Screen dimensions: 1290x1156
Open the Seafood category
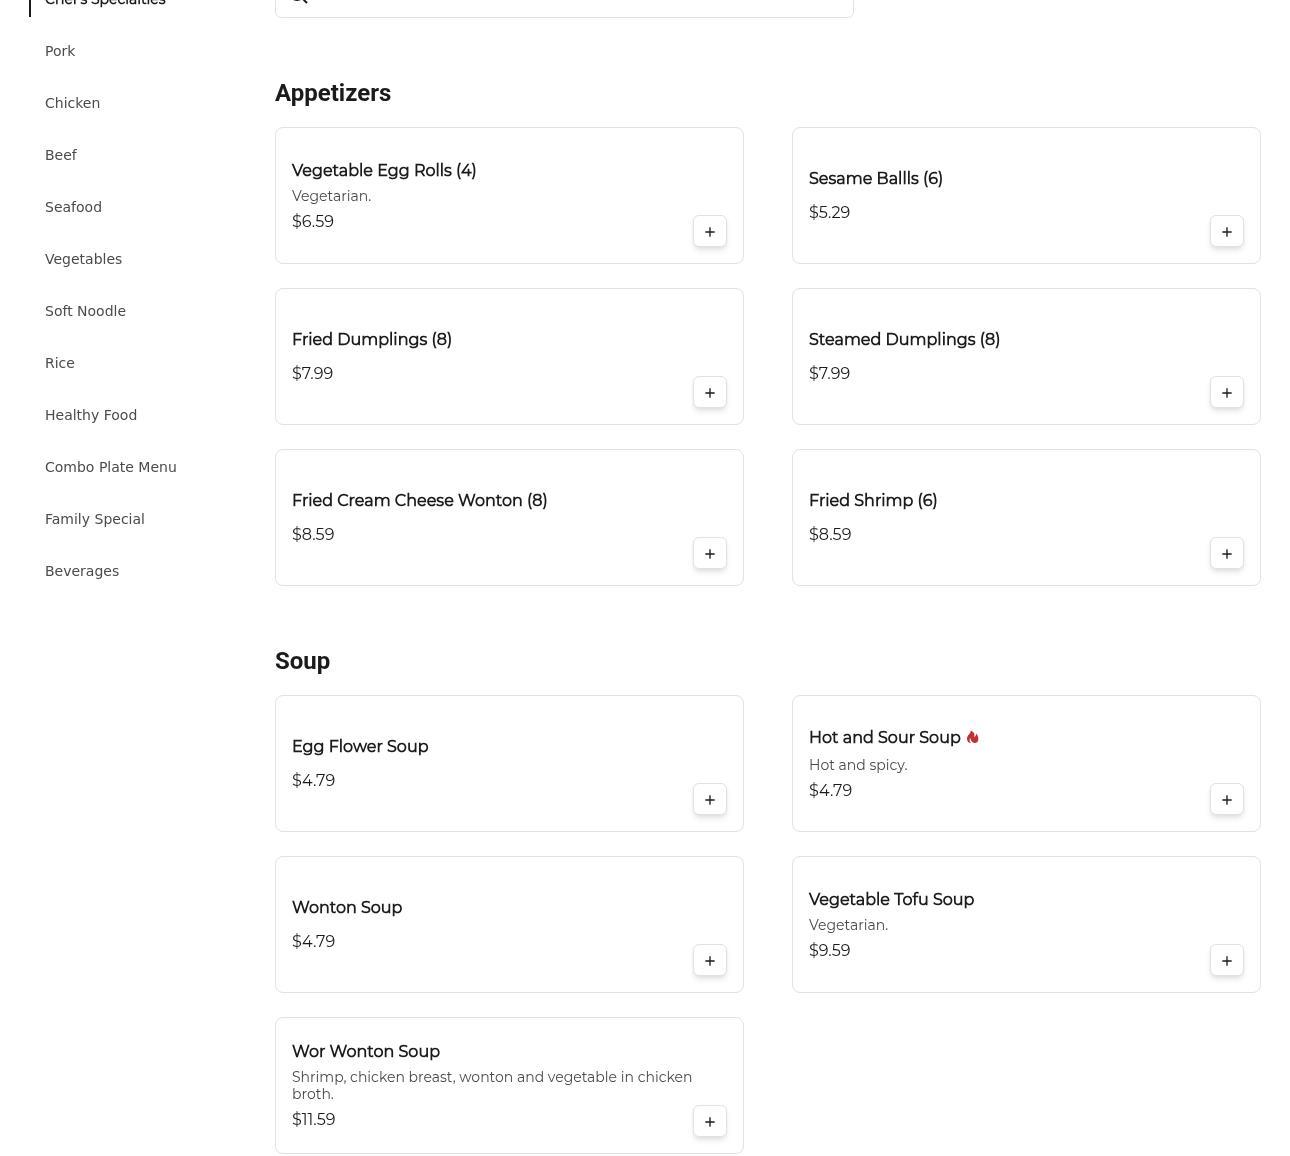pyautogui.click(x=73, y=207)
